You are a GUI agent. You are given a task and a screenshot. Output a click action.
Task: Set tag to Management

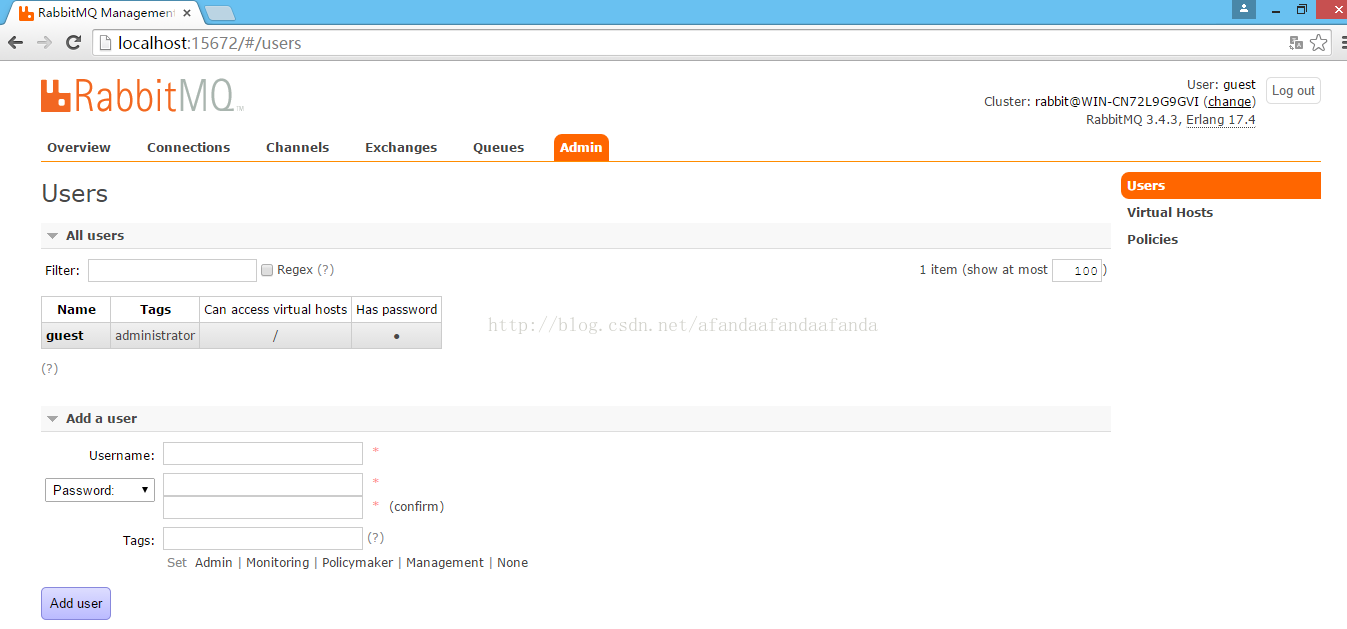pyautogui.click(x=445, y=563)
